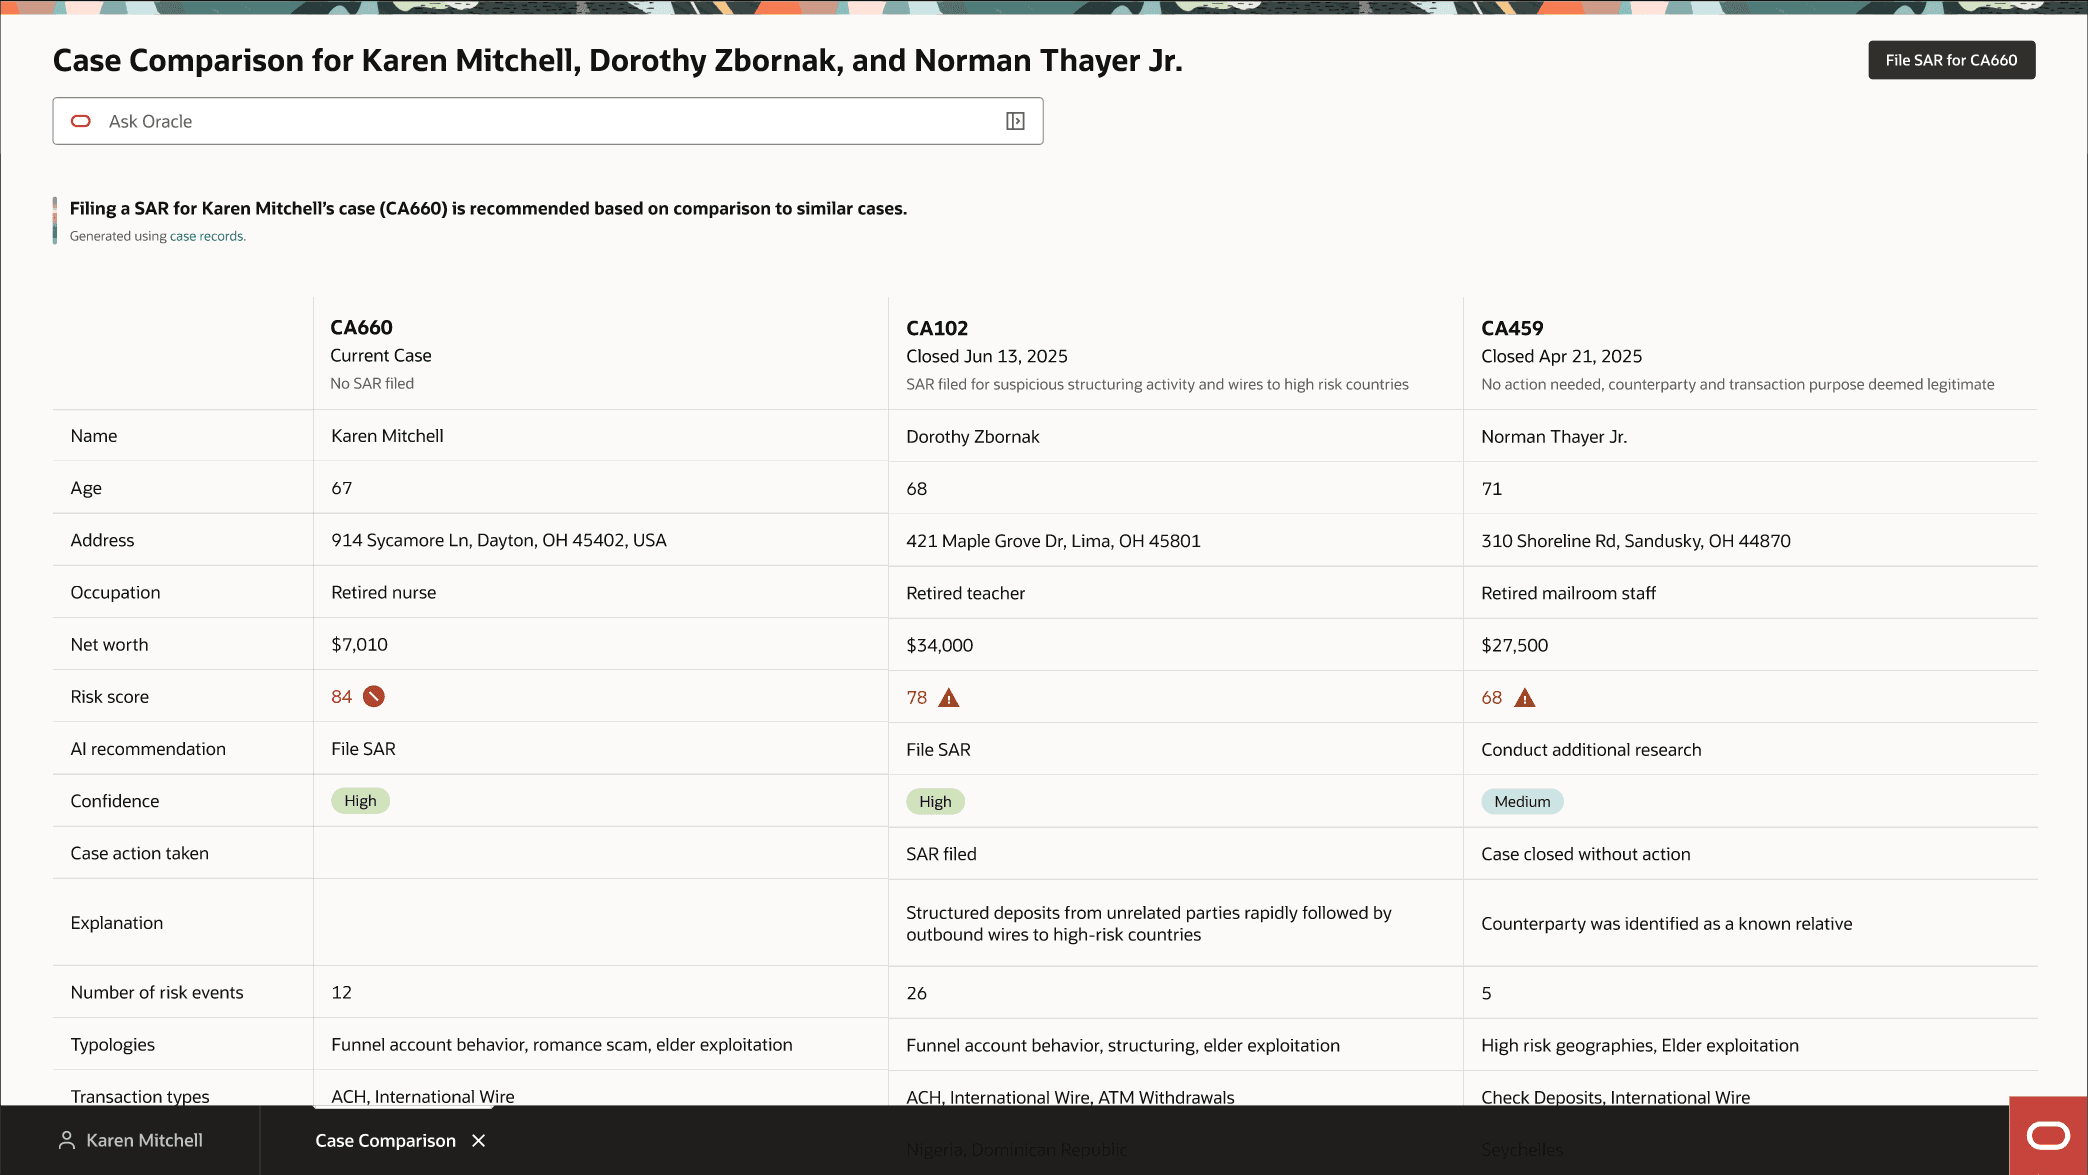Select the CA102 case header

937,328
